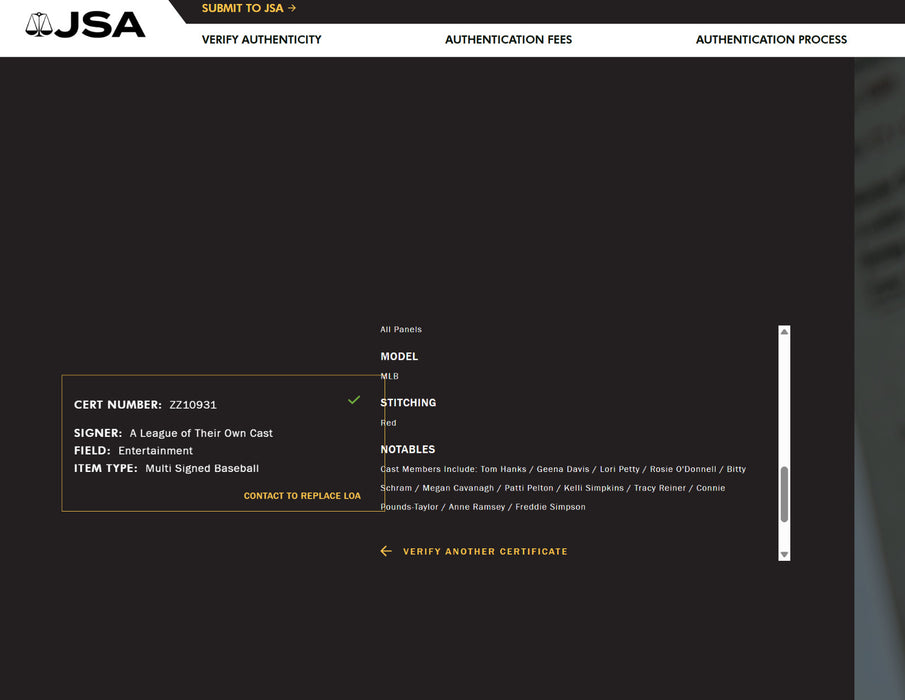Open the Submit to JSA link
Screen dimensions: 905x700
tap(249, 8)
